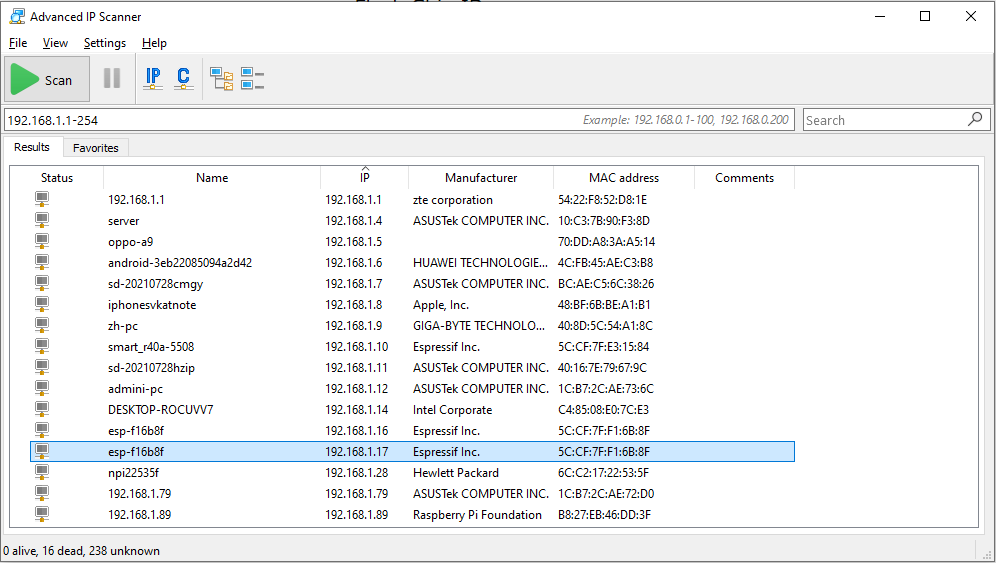This screenshot has width=996, height=563.
Task: Click the status icon for zh-pc
Action: pyautogui.click(x=42, y=325)
